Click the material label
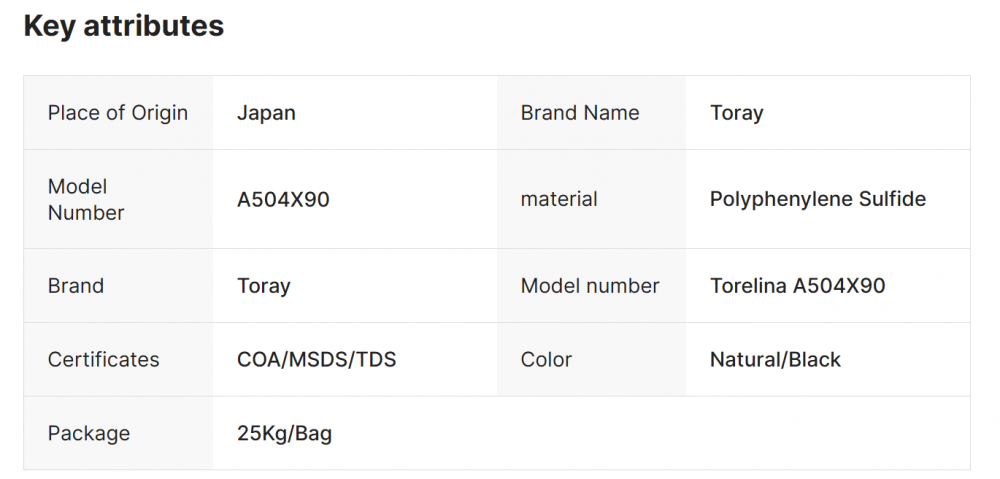This screenshot has height=479, width=1000. 559,199
